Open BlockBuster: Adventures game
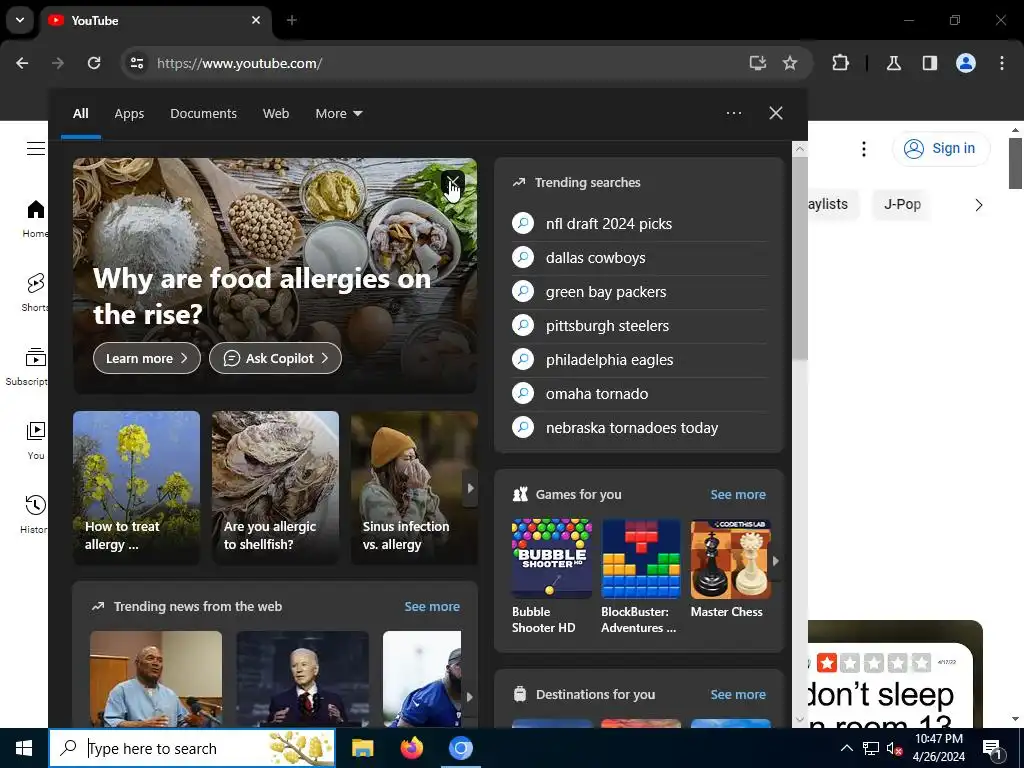 [641, 577]
